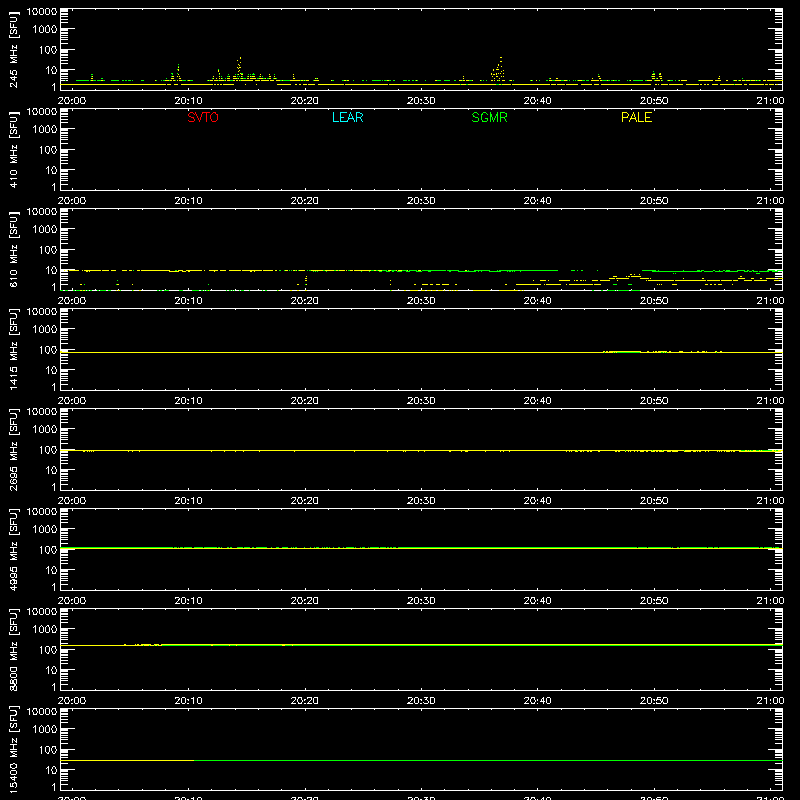Select the 15400 MHz [SFU] axis title

coord(14,749)
